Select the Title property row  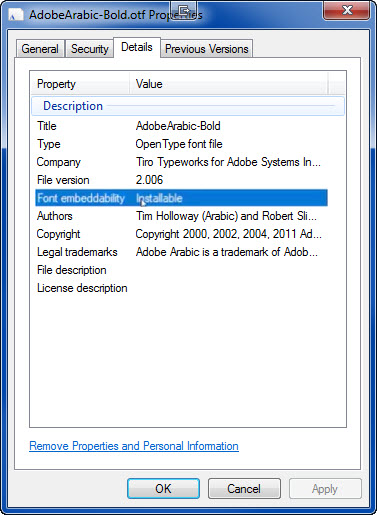click(181, 126)
